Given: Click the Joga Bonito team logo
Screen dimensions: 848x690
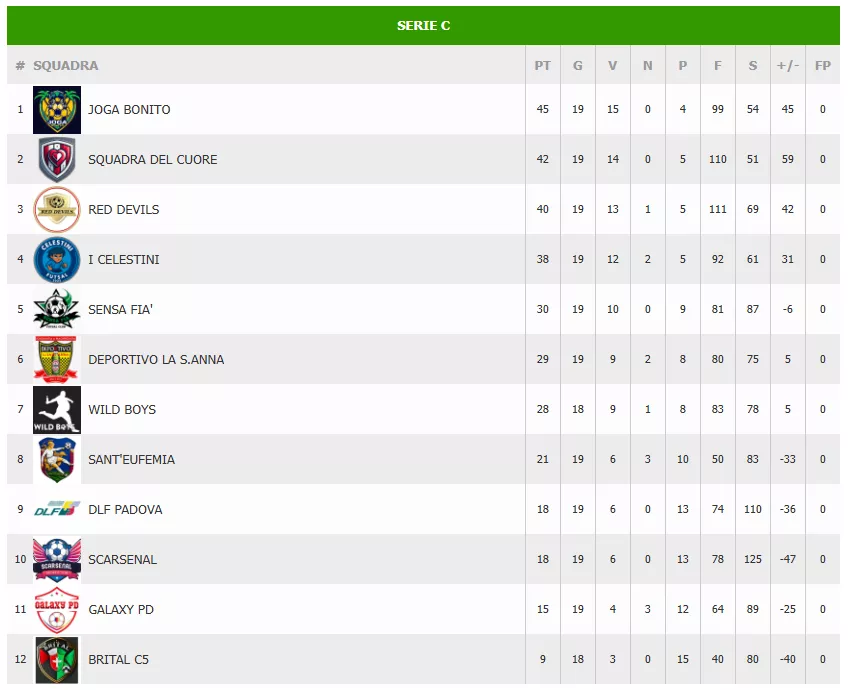Looking at the screenshot, I should click(x=57, y=110).
